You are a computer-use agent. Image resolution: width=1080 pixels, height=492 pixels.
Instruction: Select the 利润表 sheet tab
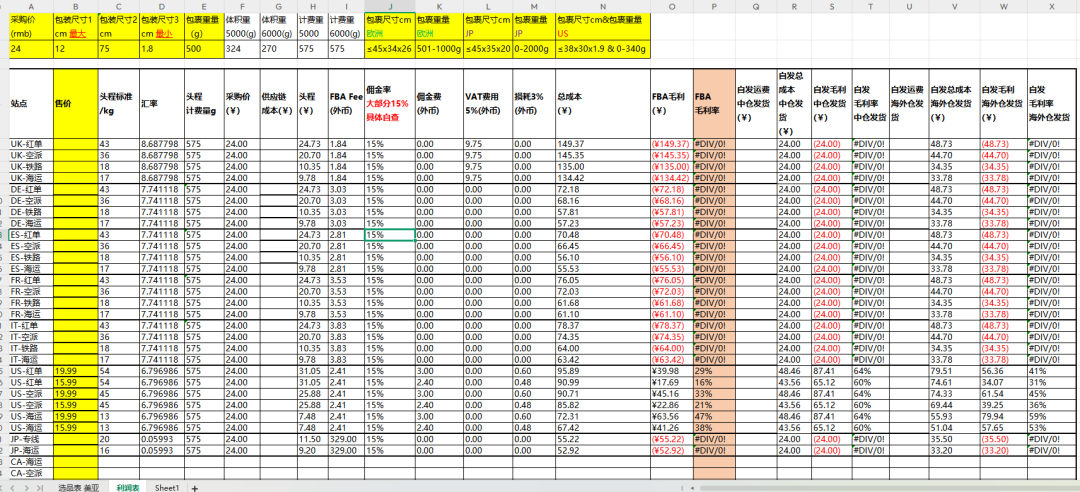(127, 487)
